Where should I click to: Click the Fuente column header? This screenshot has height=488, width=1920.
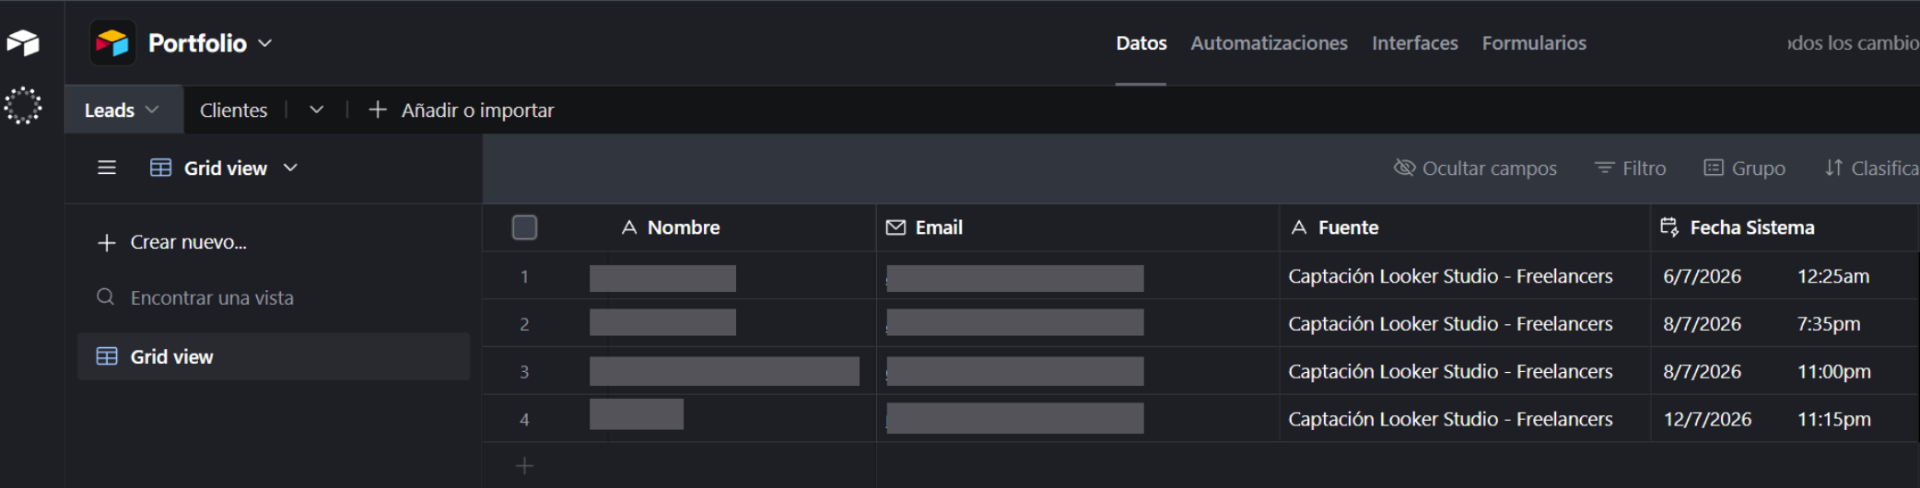[x=1465, y=228]
